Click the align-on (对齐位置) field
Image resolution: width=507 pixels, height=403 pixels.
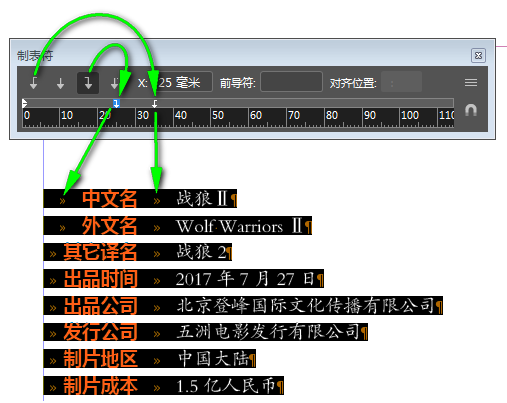click(x=401, y=81)
